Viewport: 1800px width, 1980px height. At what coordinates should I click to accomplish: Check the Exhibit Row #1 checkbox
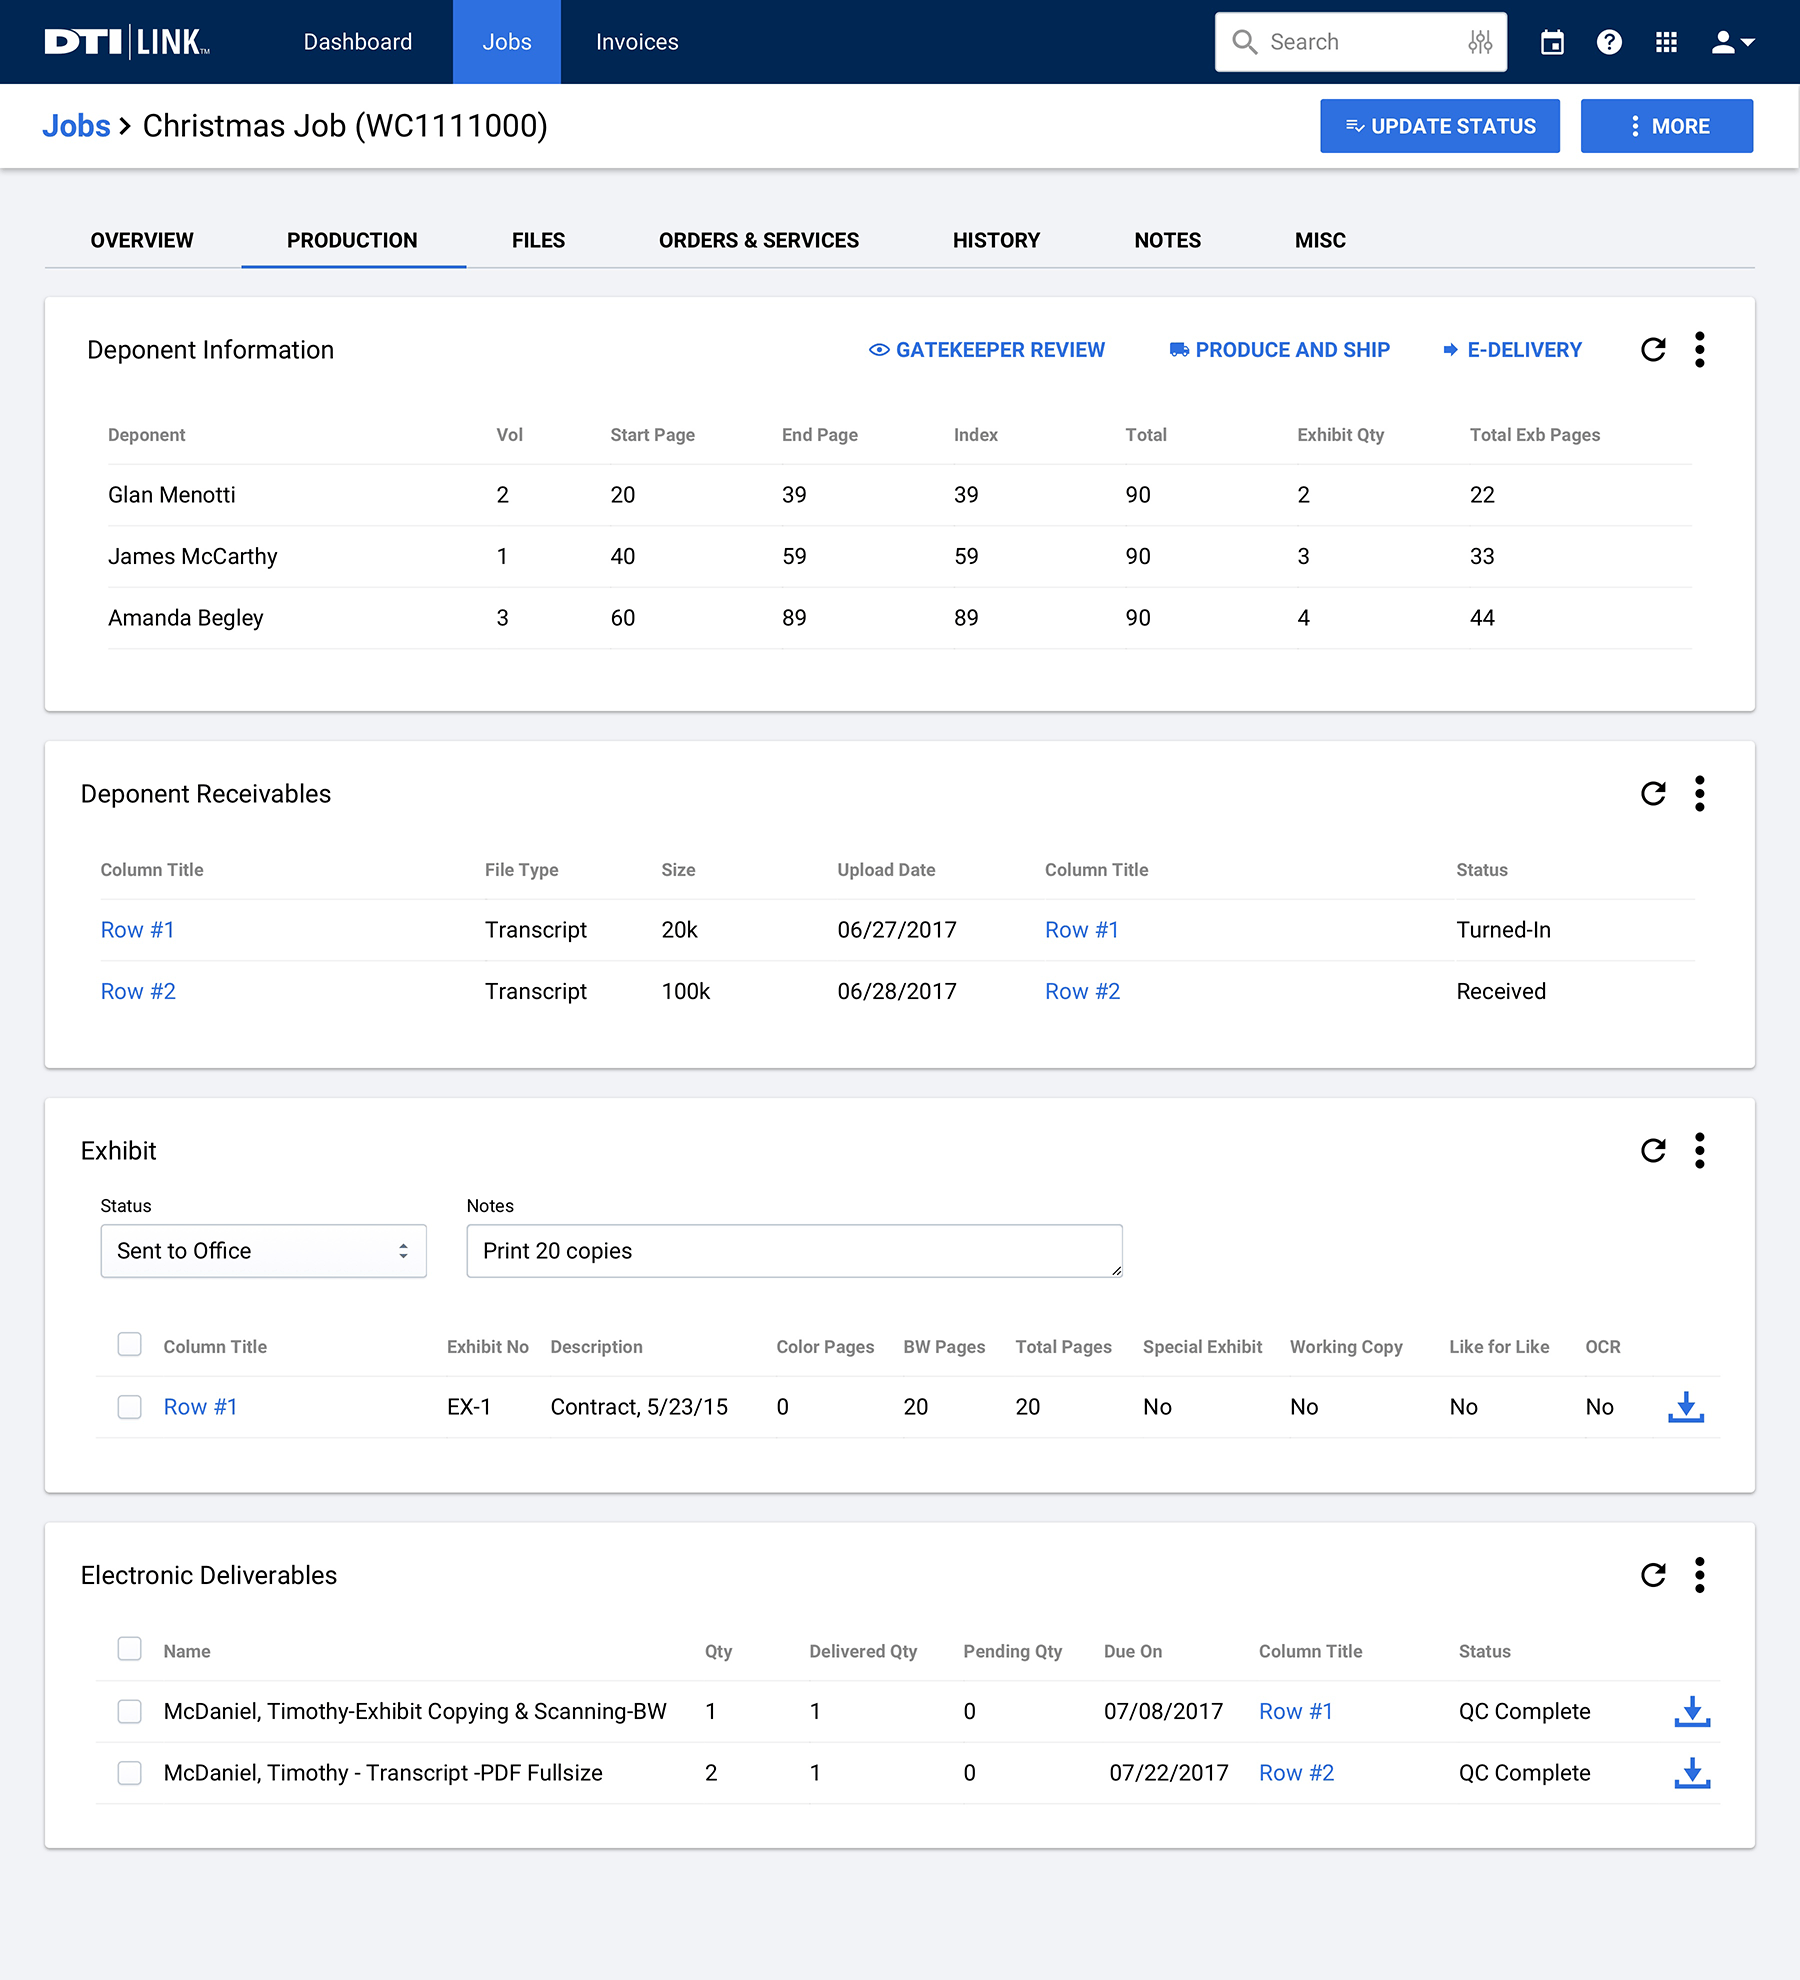tap(130, 1407)
